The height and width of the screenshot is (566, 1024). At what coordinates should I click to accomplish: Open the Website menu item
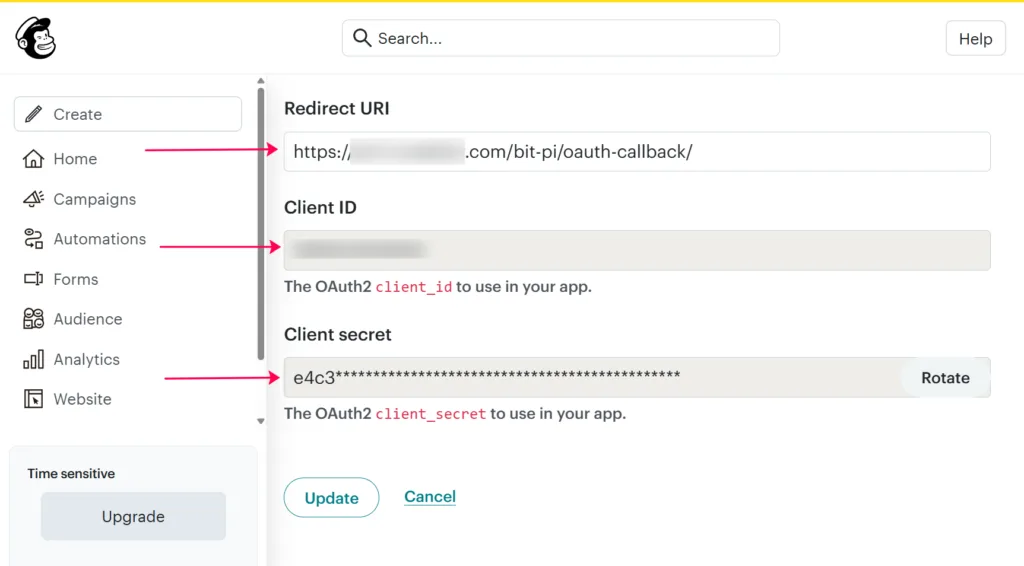82,399
